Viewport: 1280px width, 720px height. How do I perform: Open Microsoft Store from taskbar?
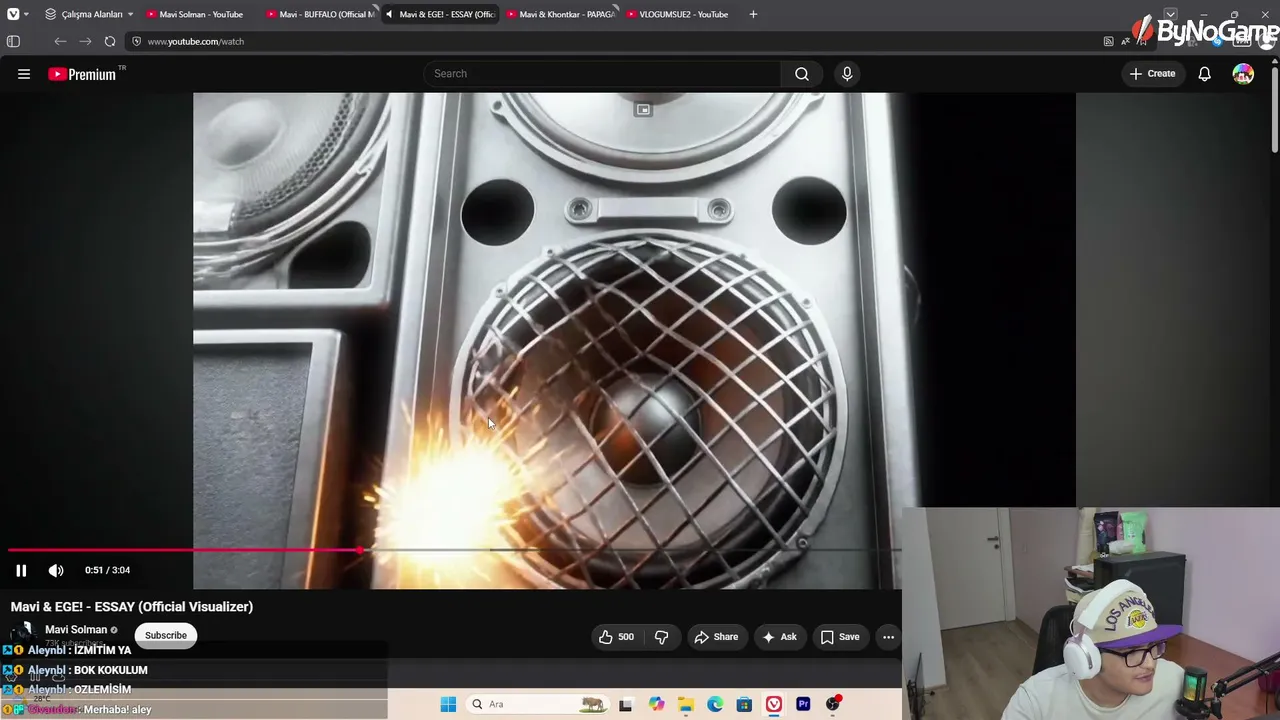click(x=744, y=704)
